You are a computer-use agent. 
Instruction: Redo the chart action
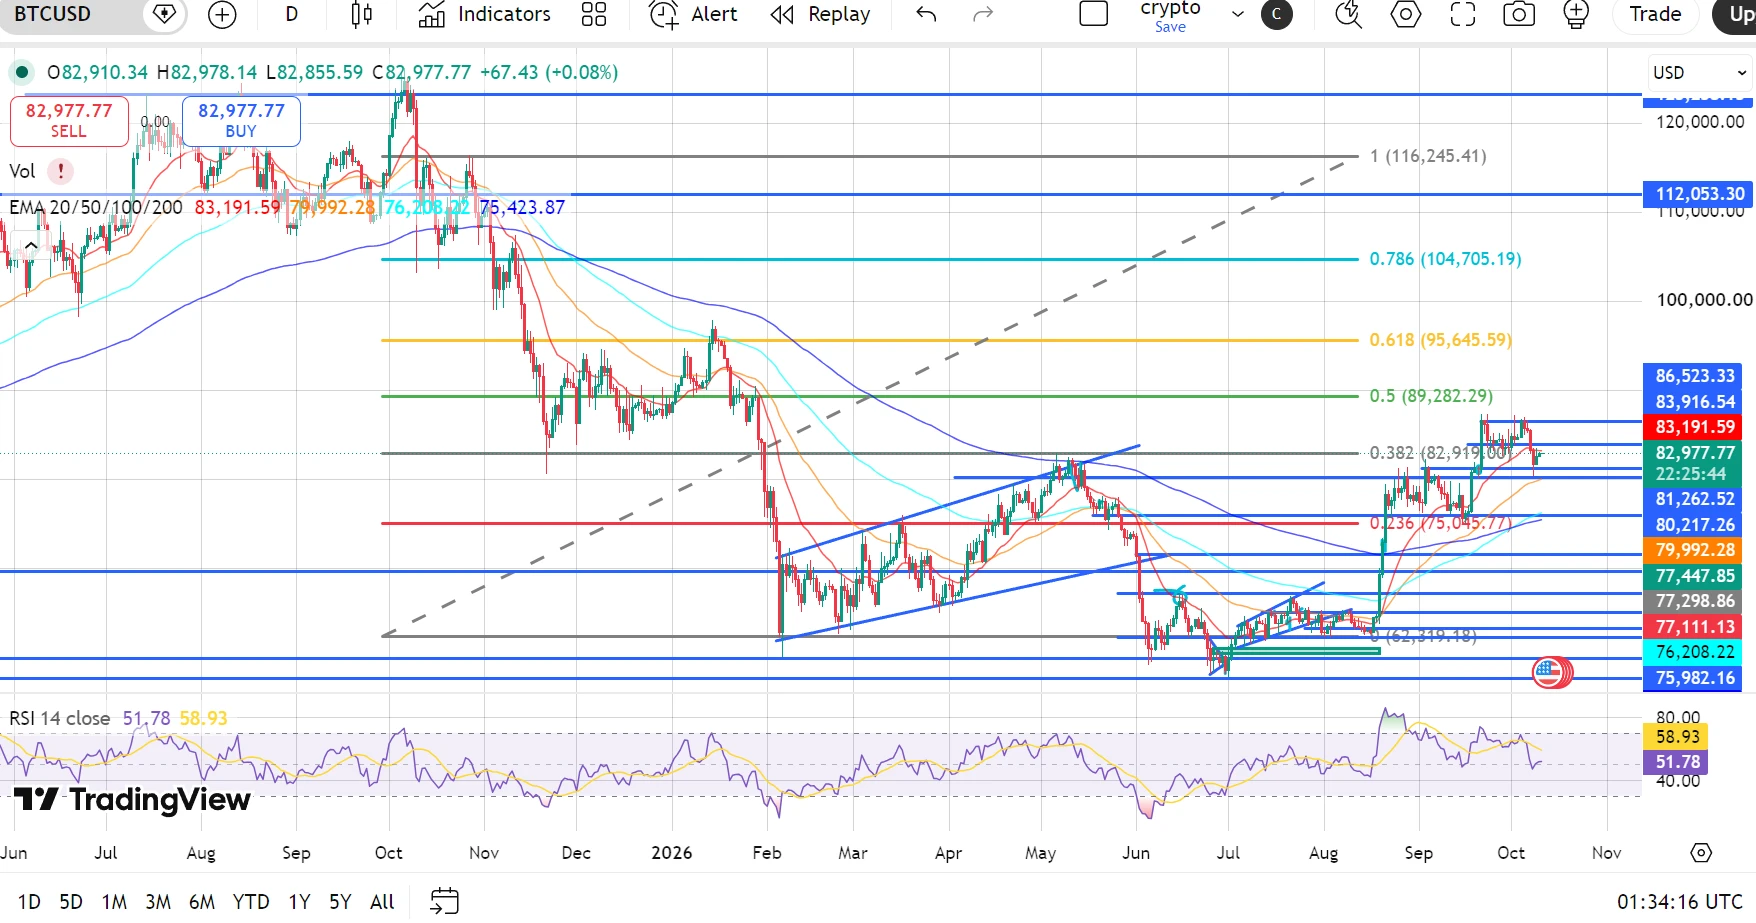[x=983, y=14]
